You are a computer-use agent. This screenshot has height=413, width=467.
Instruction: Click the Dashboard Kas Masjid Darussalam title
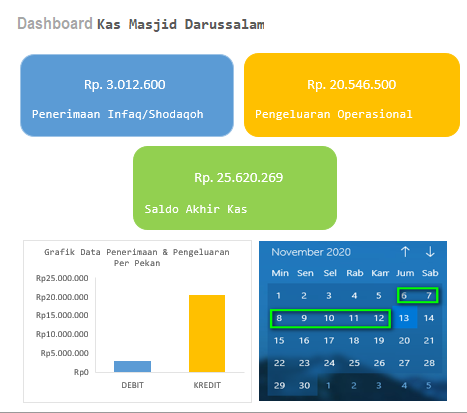(x=141, y=24)
